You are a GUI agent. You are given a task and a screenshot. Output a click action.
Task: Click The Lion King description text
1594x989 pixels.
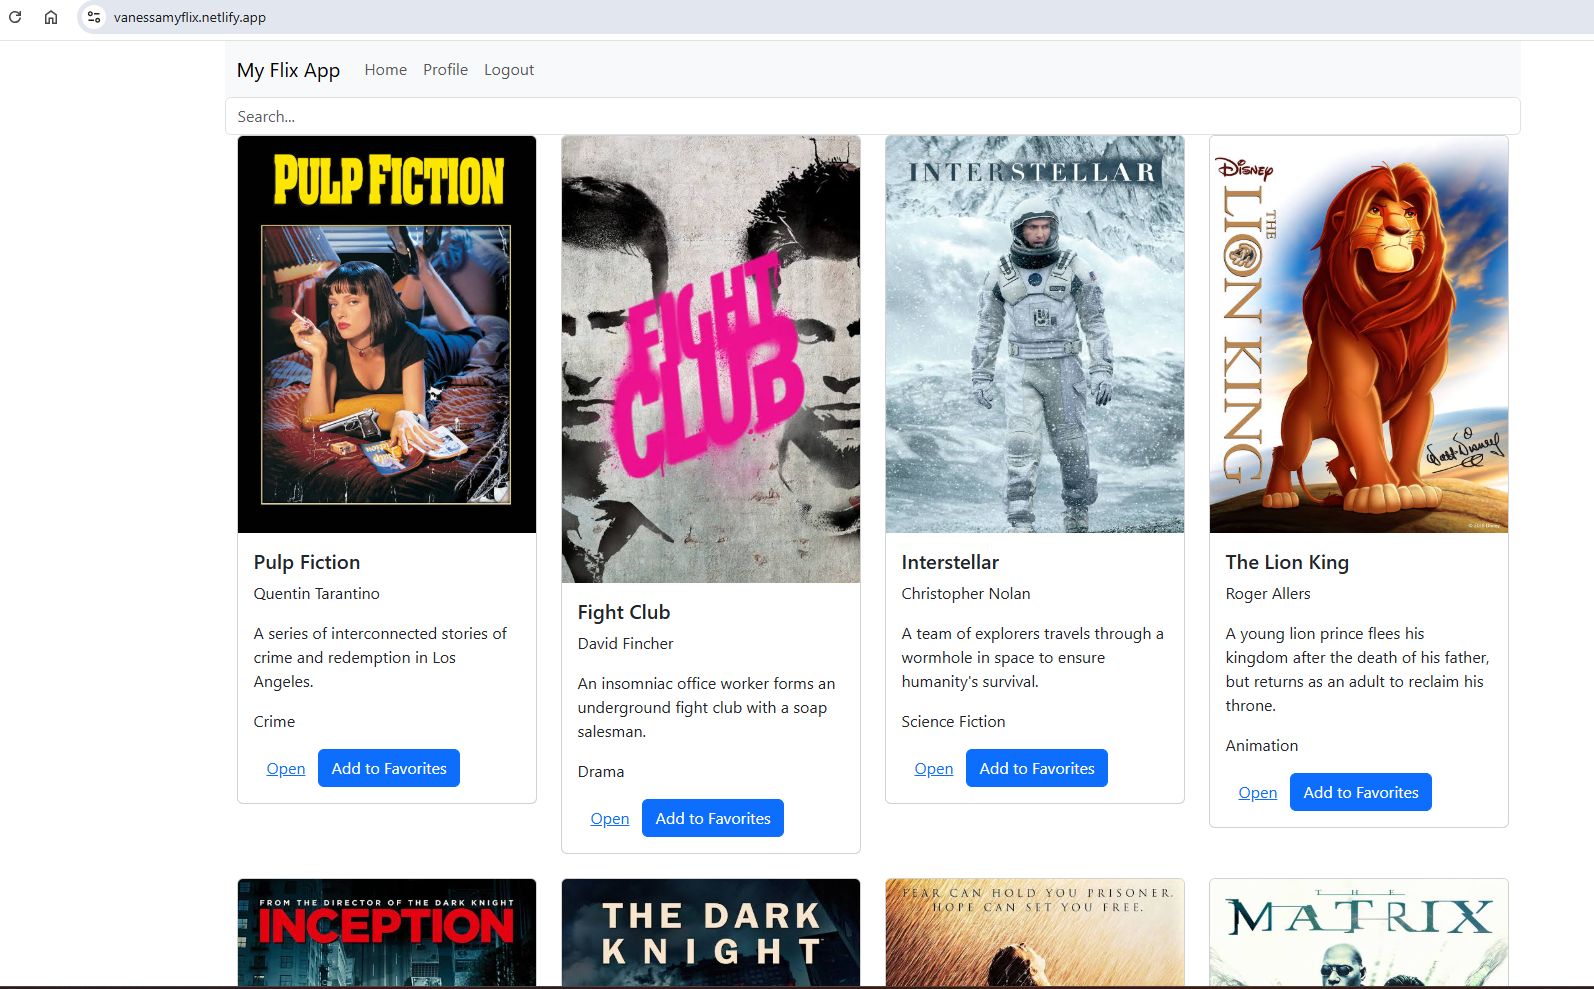[x=1357, y=669]
